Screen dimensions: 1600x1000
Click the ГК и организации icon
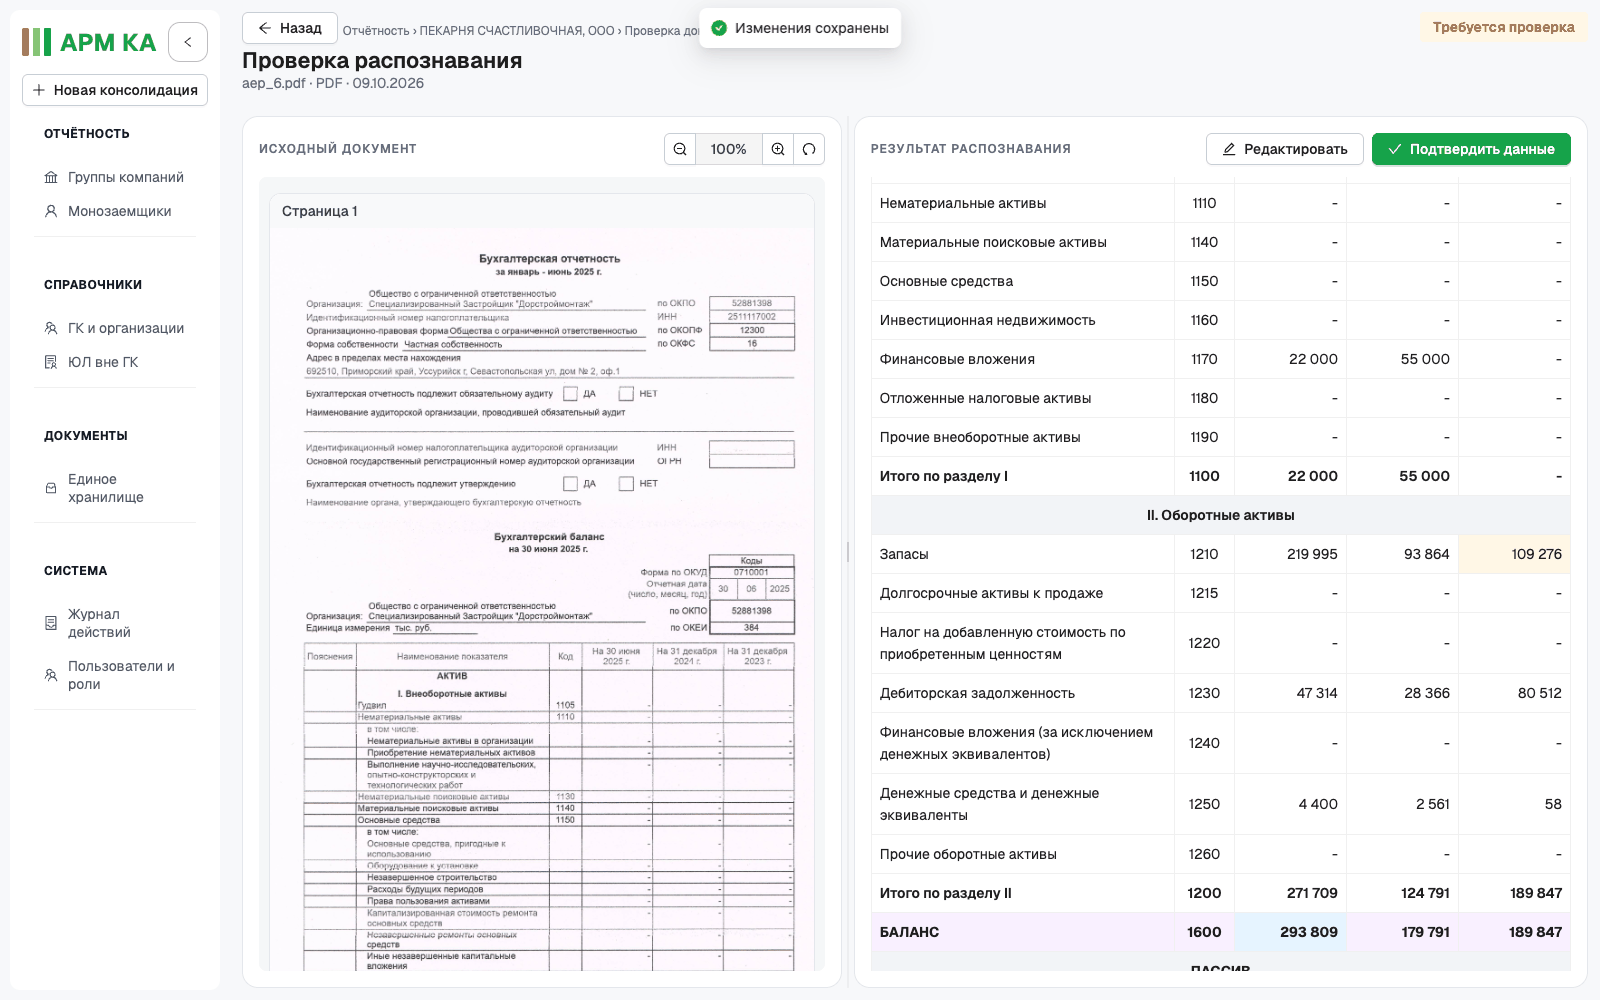[51, 328]
